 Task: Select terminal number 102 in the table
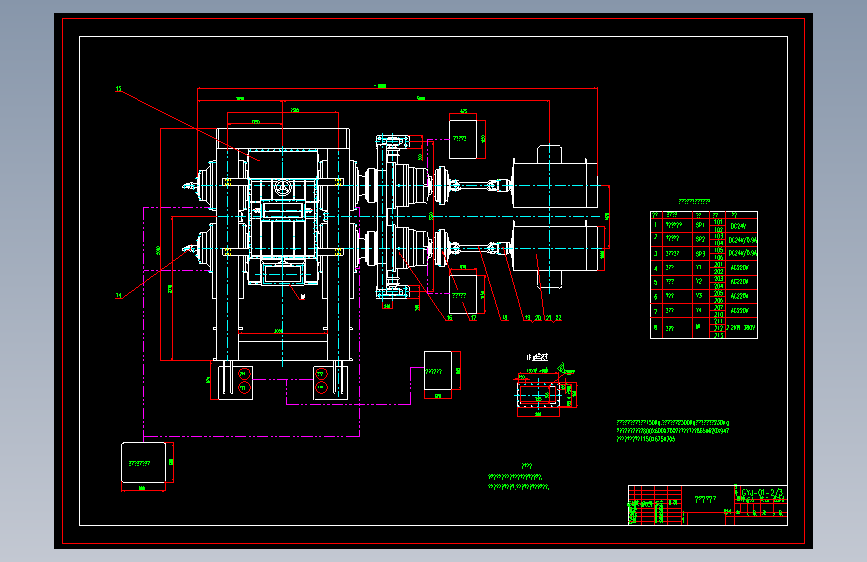pyautogui.click(x=718, y=229)
